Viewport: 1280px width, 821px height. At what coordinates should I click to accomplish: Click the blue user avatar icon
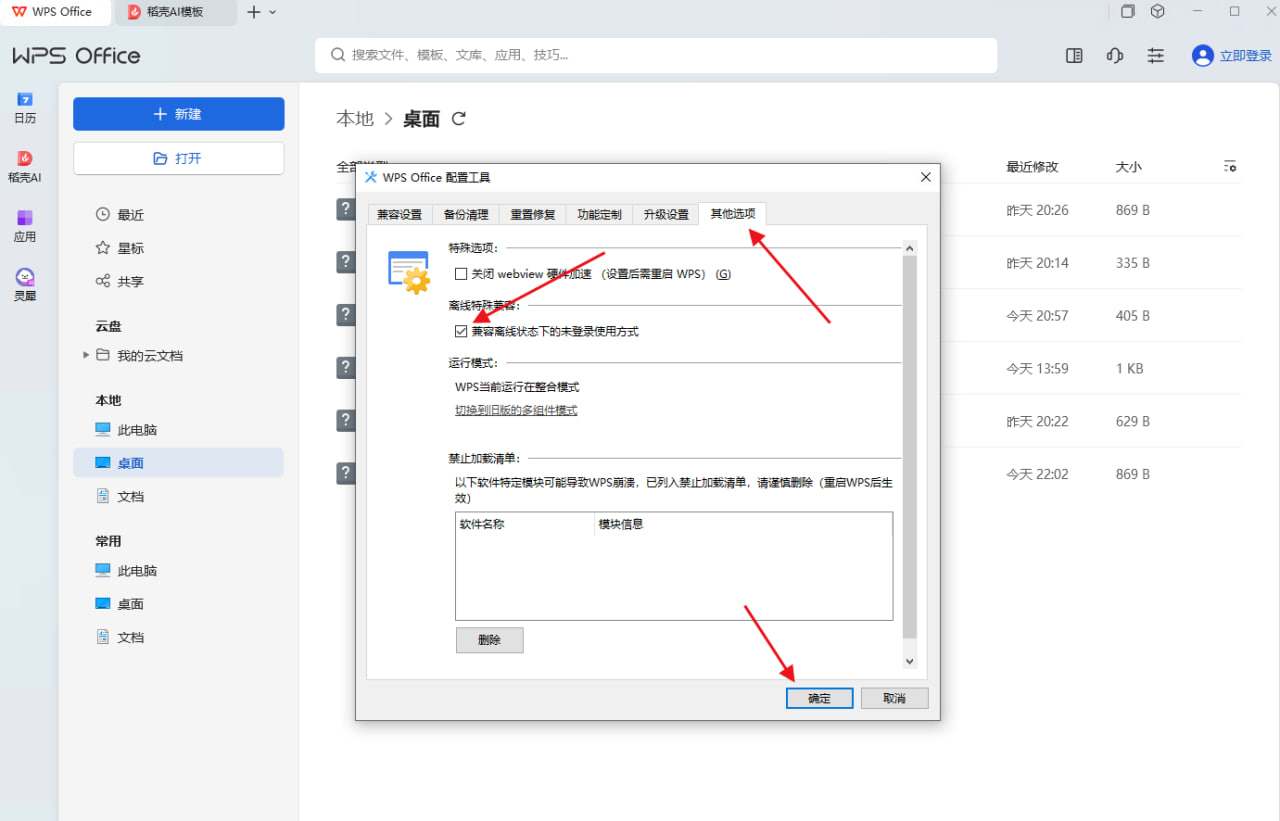click(1202, 56)
